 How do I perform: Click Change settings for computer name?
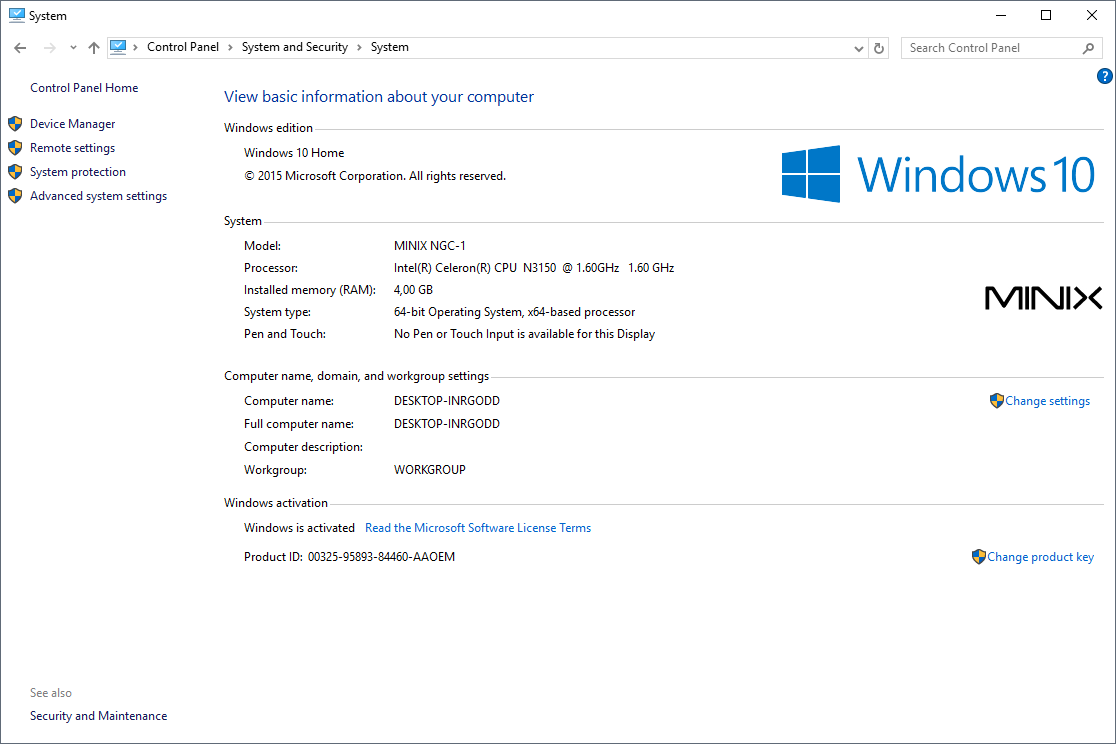coord(1047,401)
